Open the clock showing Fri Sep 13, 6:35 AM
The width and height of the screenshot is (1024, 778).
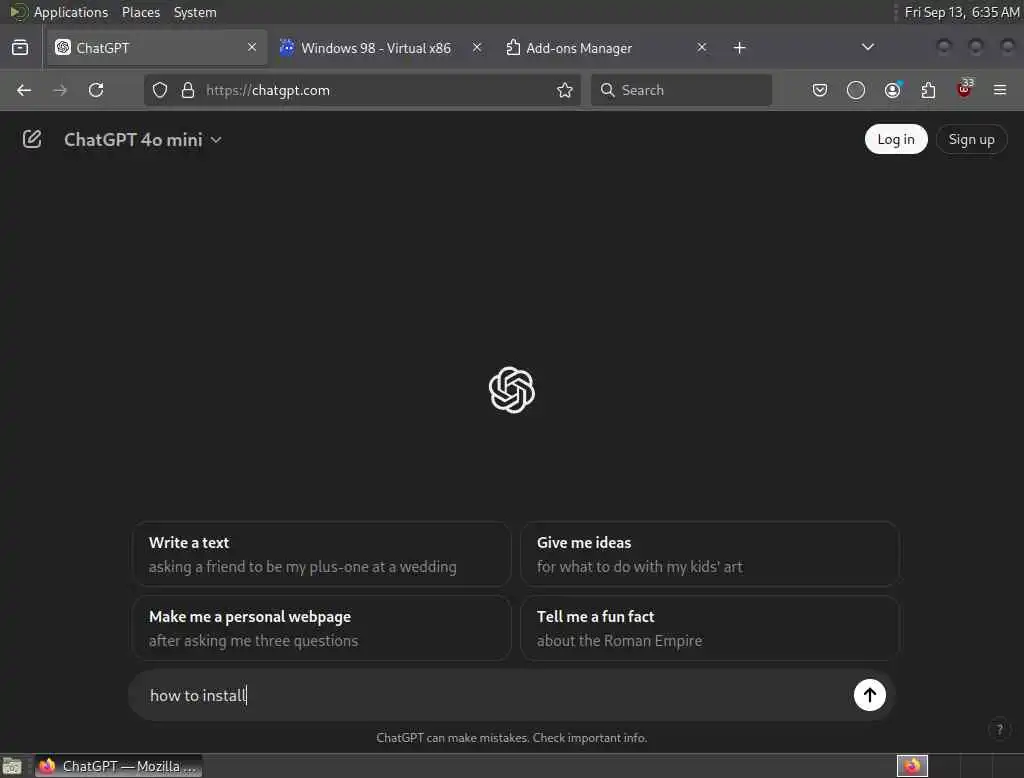[x=961, y=12]
